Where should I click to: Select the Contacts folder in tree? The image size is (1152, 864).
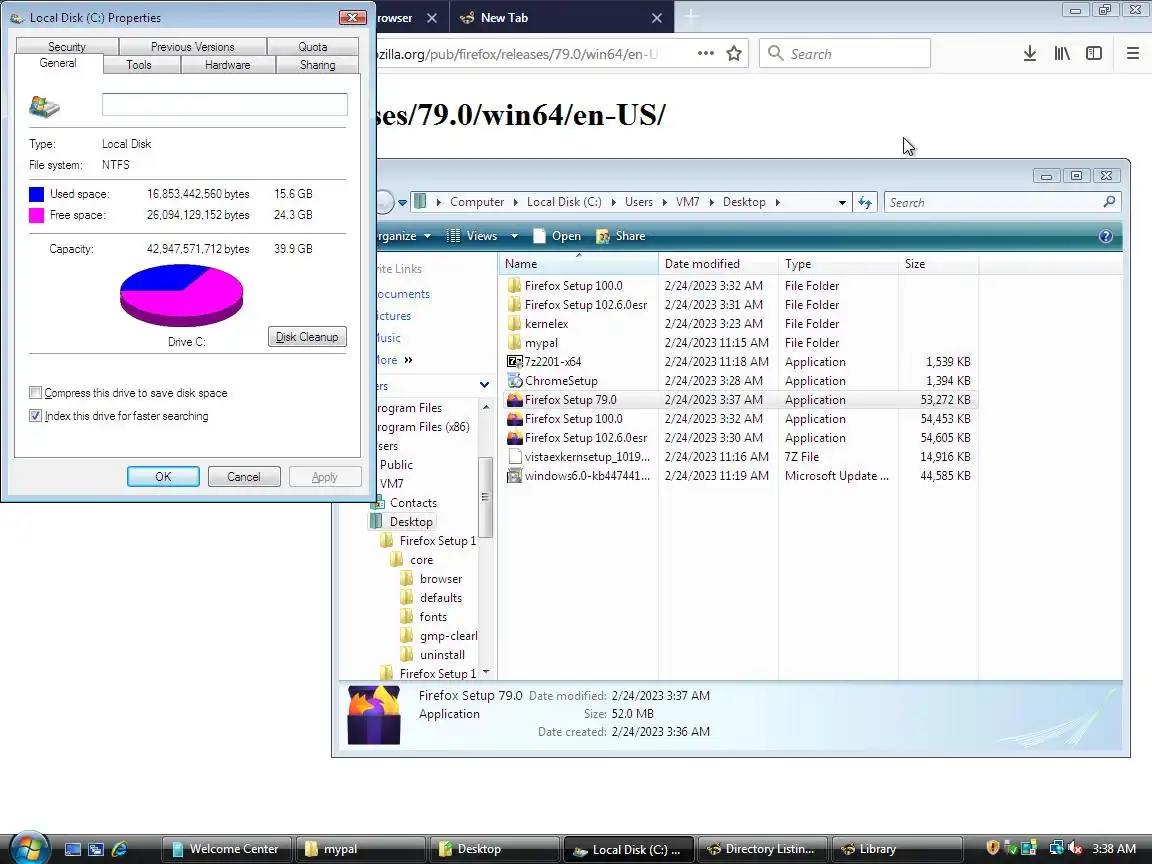coord(404,503)
